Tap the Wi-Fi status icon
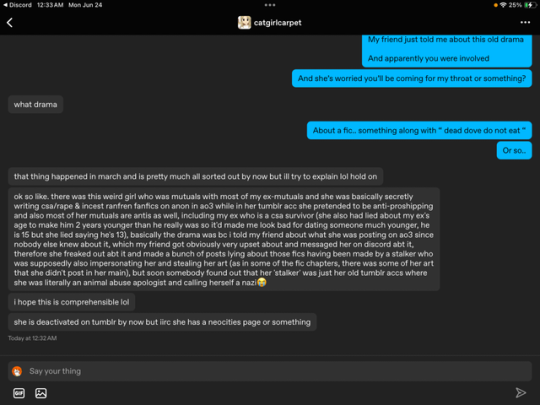540x405 pixels. [x=503, y=5]
